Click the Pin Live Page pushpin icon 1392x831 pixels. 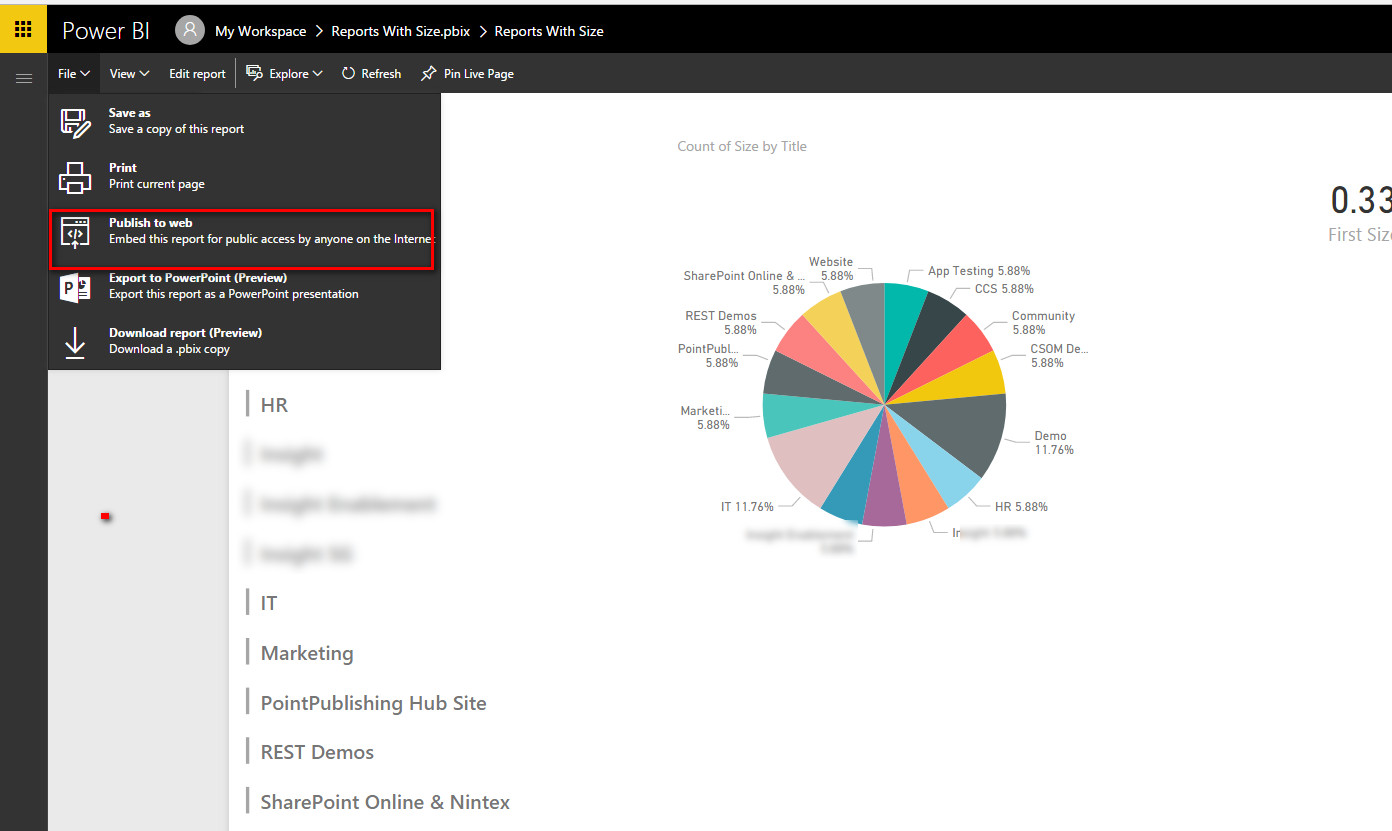coord(427,73)
